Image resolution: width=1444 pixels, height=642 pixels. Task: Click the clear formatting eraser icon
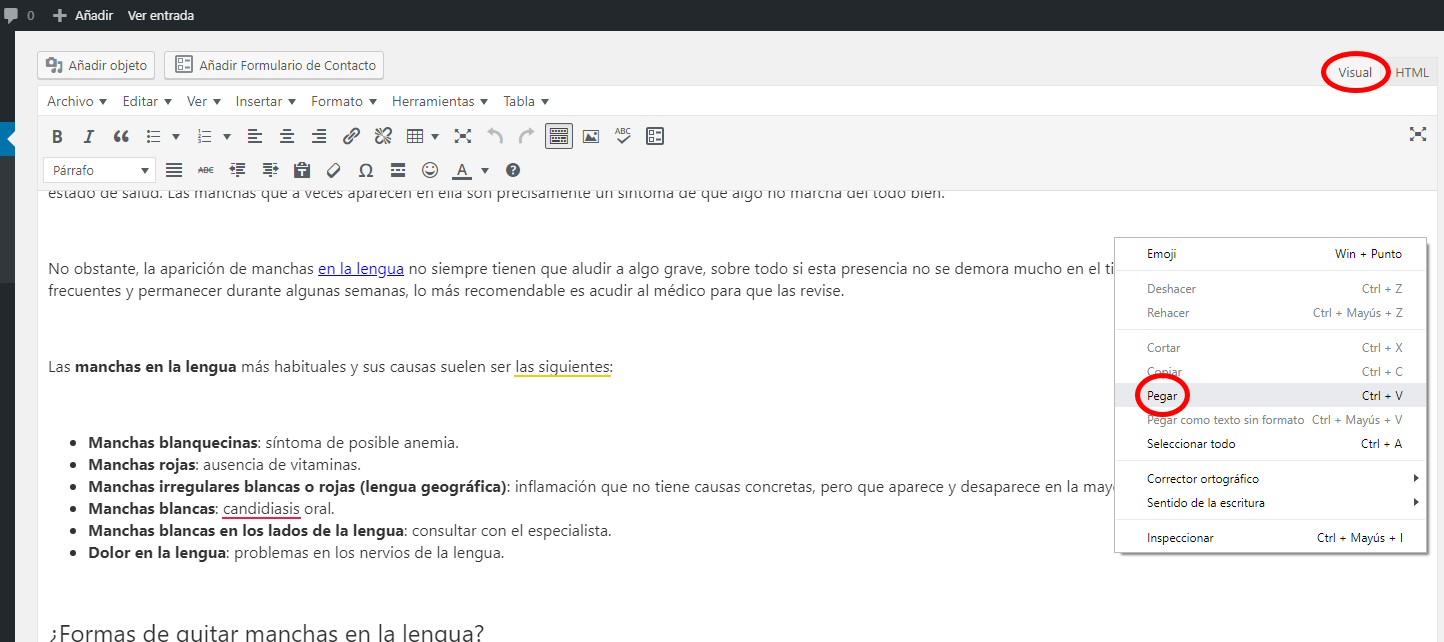pos(334,171)
